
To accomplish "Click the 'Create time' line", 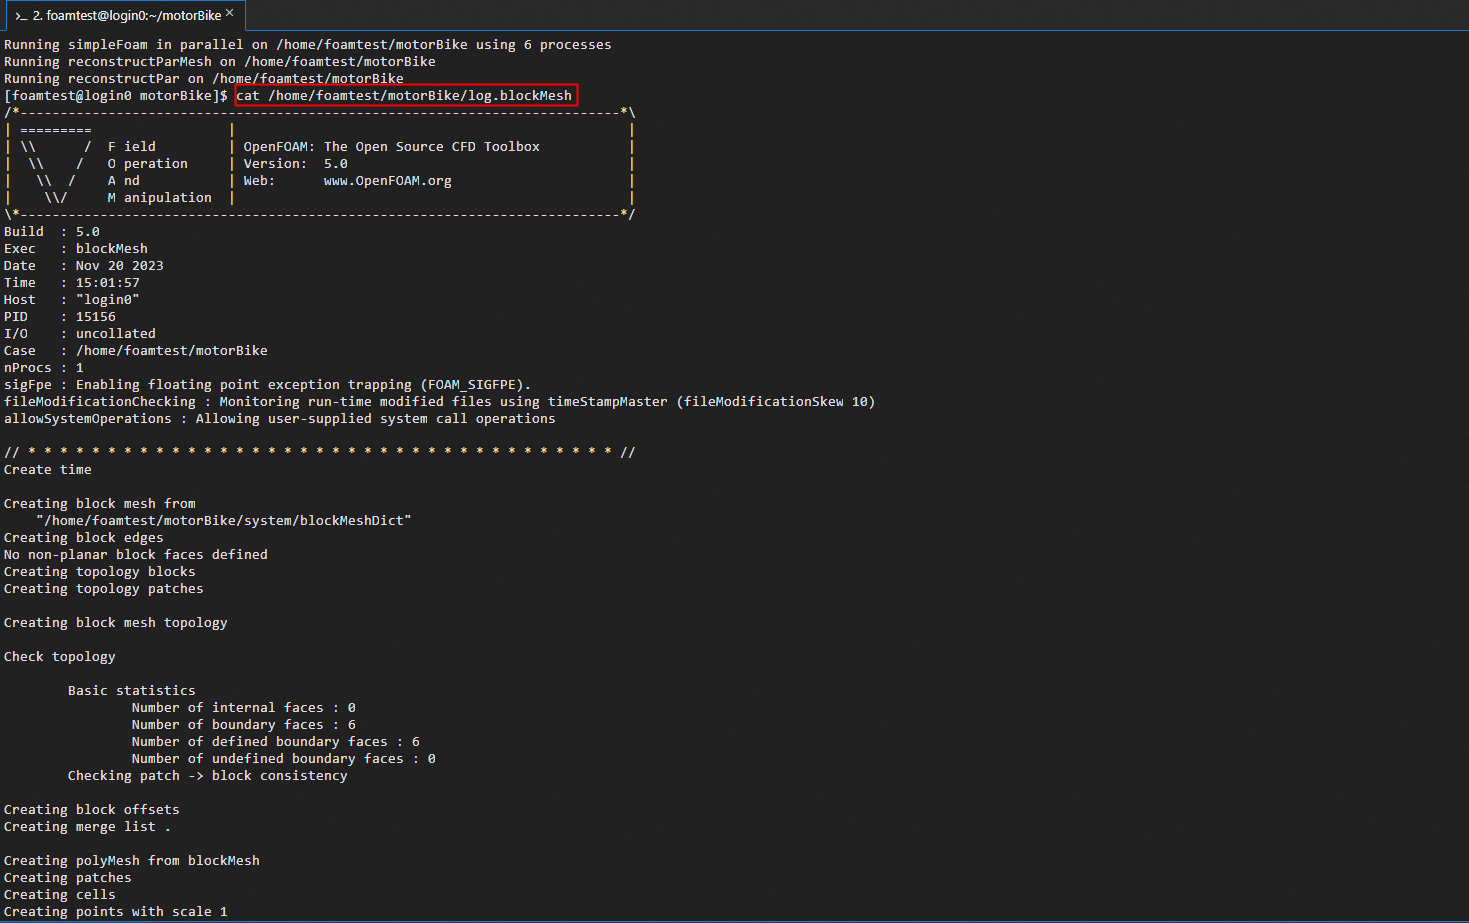I will coord(48,470).
